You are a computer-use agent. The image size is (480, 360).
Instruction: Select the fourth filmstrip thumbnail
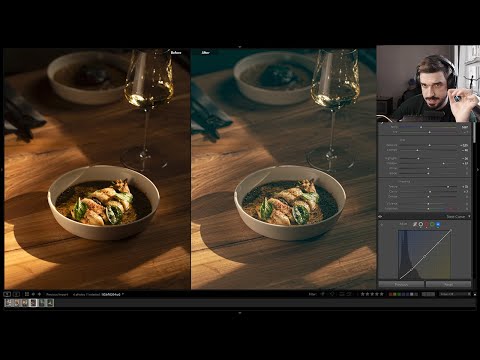[33, 303]
